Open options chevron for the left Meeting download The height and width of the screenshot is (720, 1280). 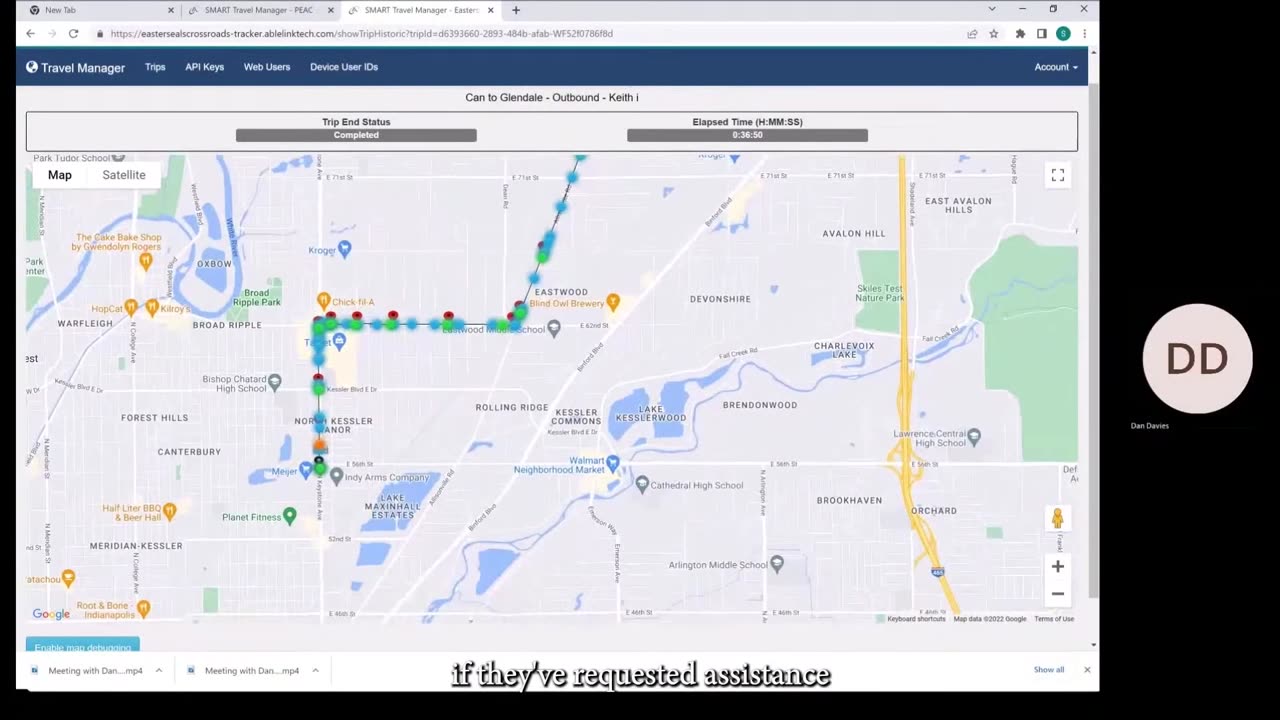[x=158, y=671]
